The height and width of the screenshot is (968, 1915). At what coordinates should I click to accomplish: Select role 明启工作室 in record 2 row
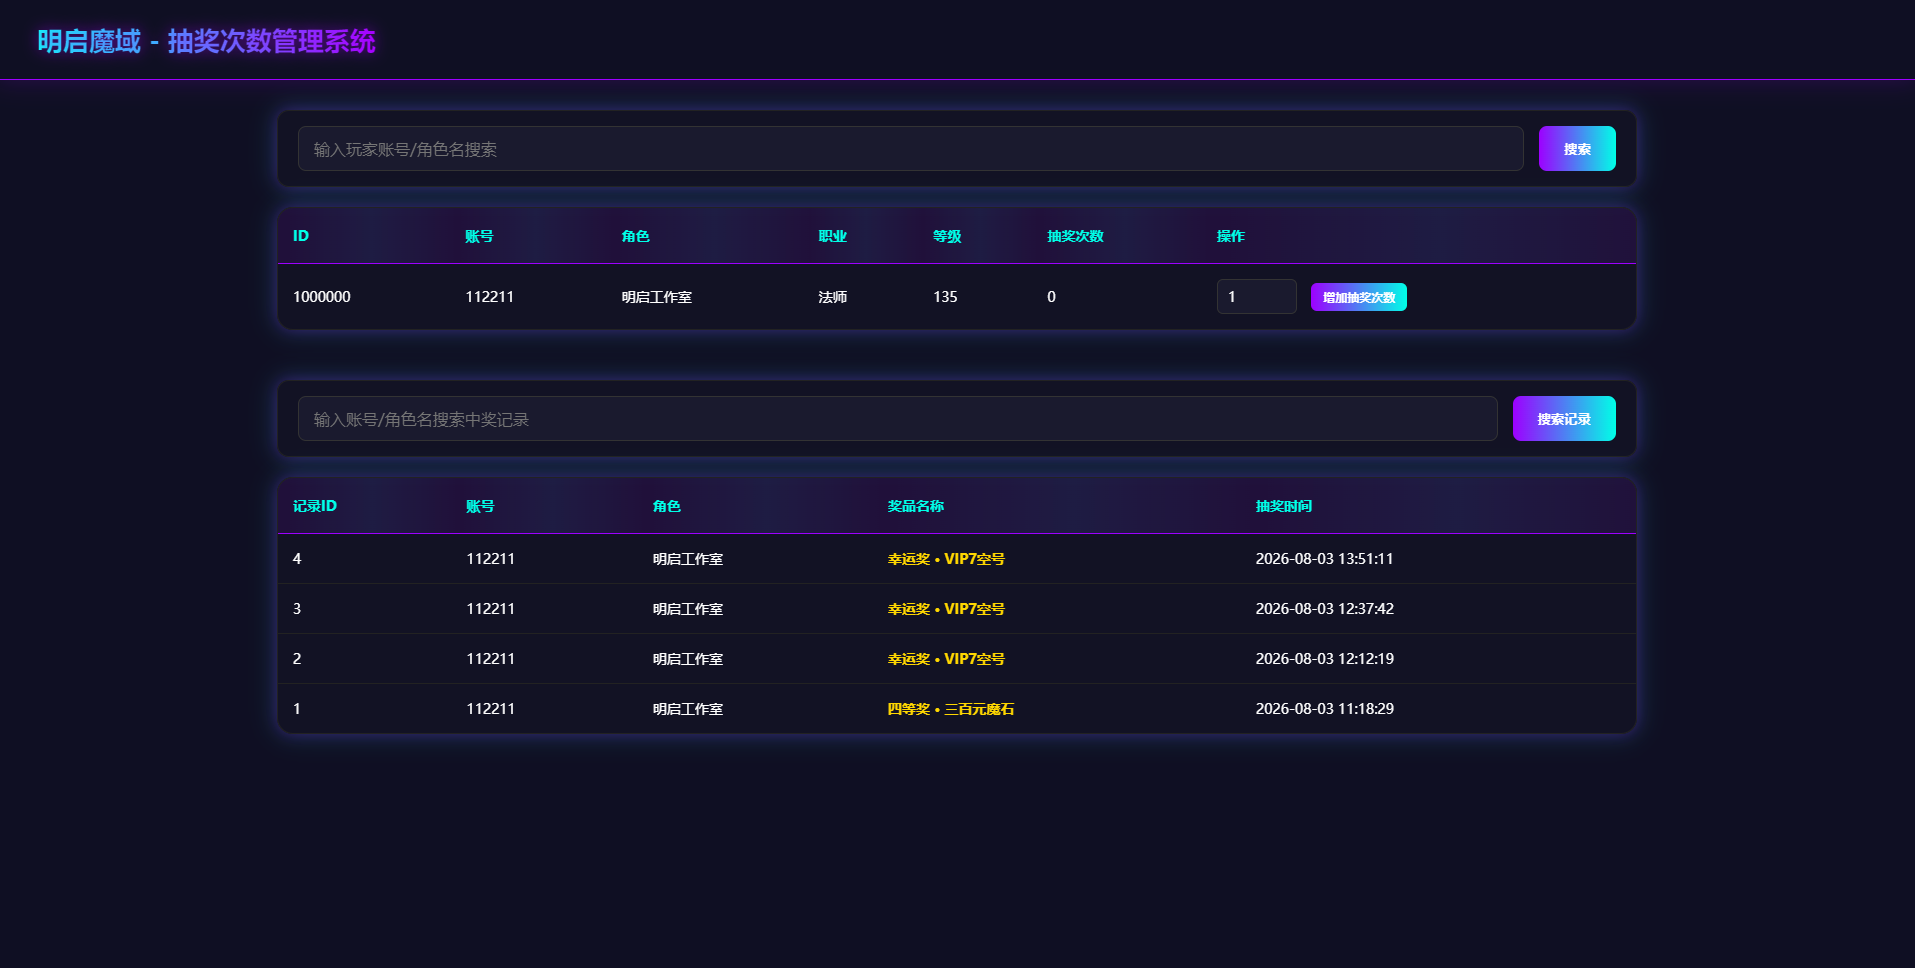click(688, 659)
